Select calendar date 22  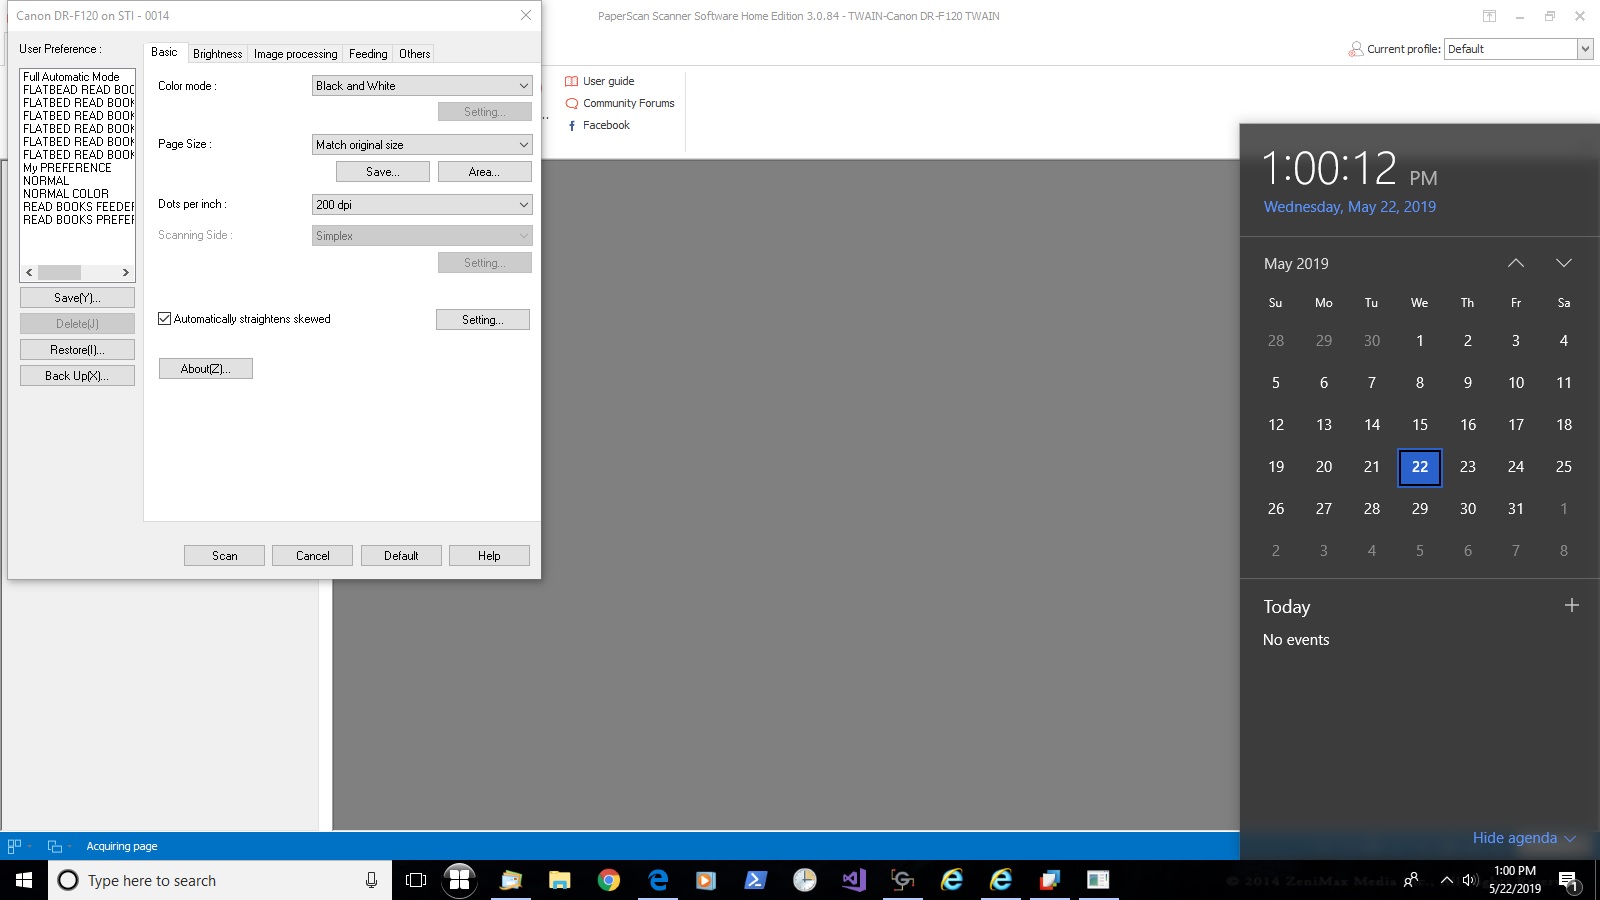(x=1420, y=467)
